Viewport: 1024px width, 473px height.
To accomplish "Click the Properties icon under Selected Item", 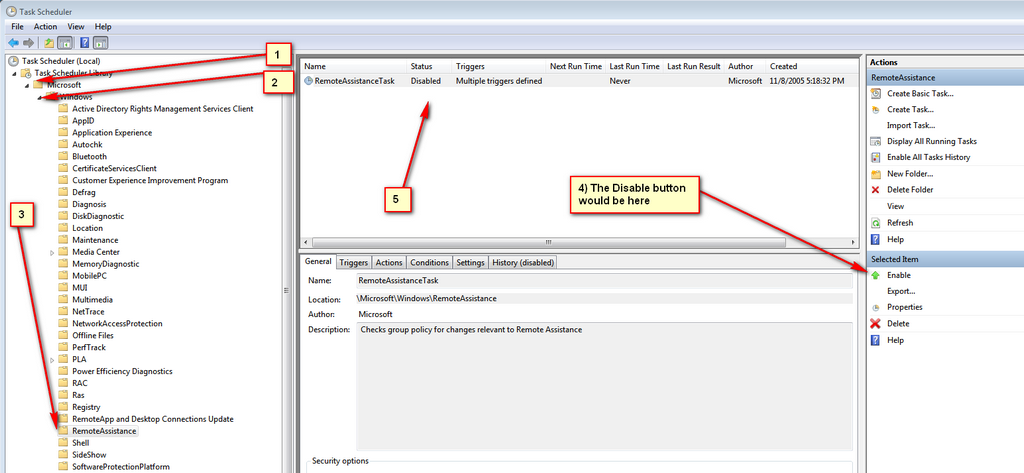I will point(876,307).
